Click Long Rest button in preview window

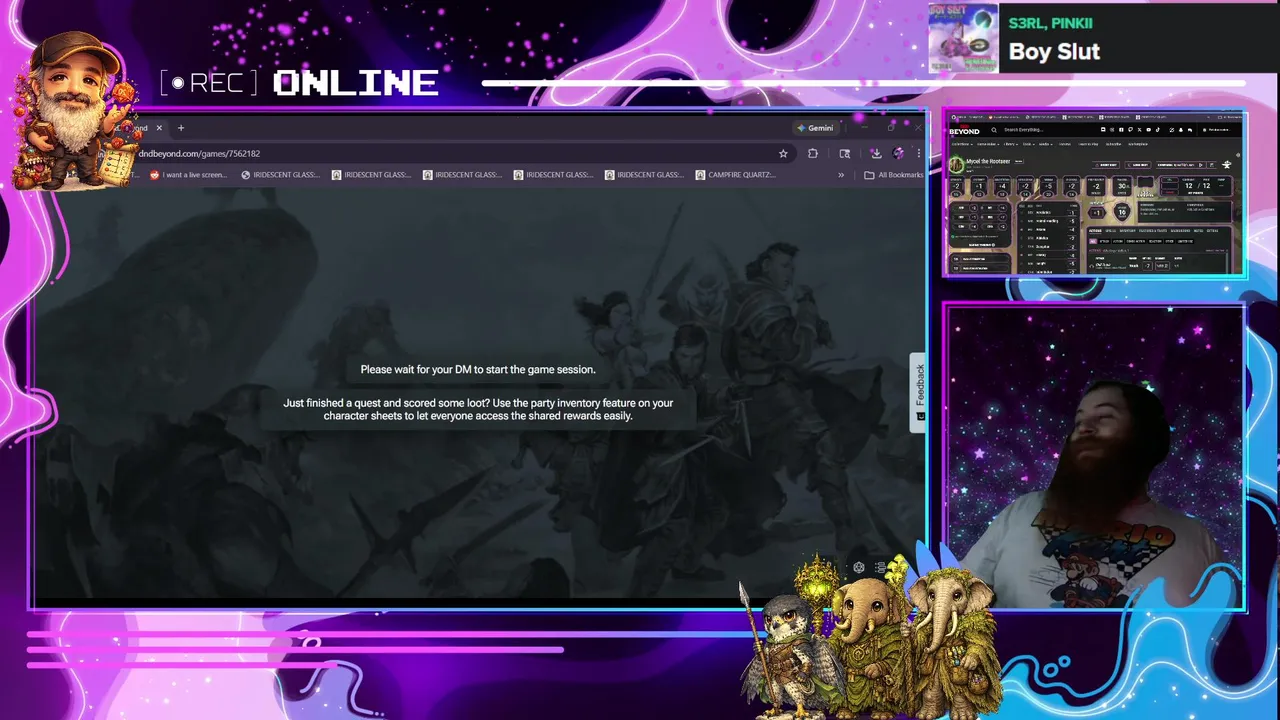[x=1138, y=165]
